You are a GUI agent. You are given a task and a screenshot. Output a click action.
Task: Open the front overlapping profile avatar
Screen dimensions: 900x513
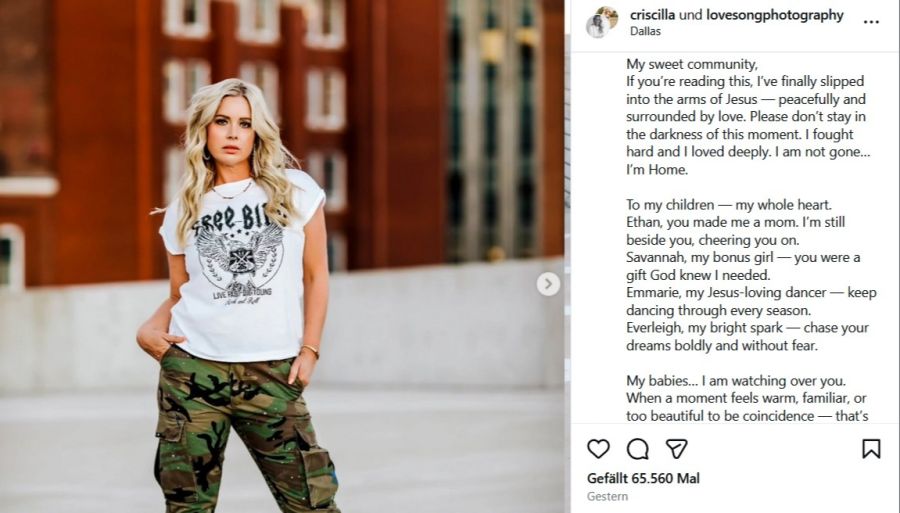(598, 26)
